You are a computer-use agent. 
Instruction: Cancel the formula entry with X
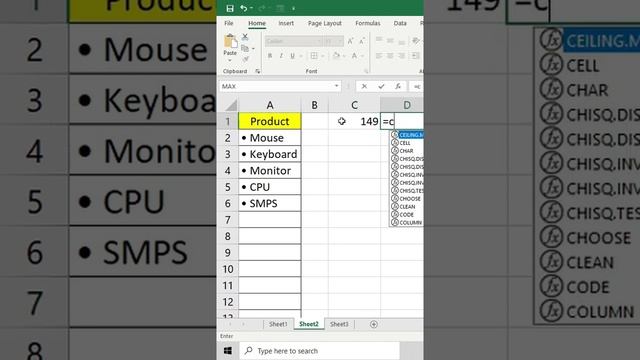coord(364,86)
